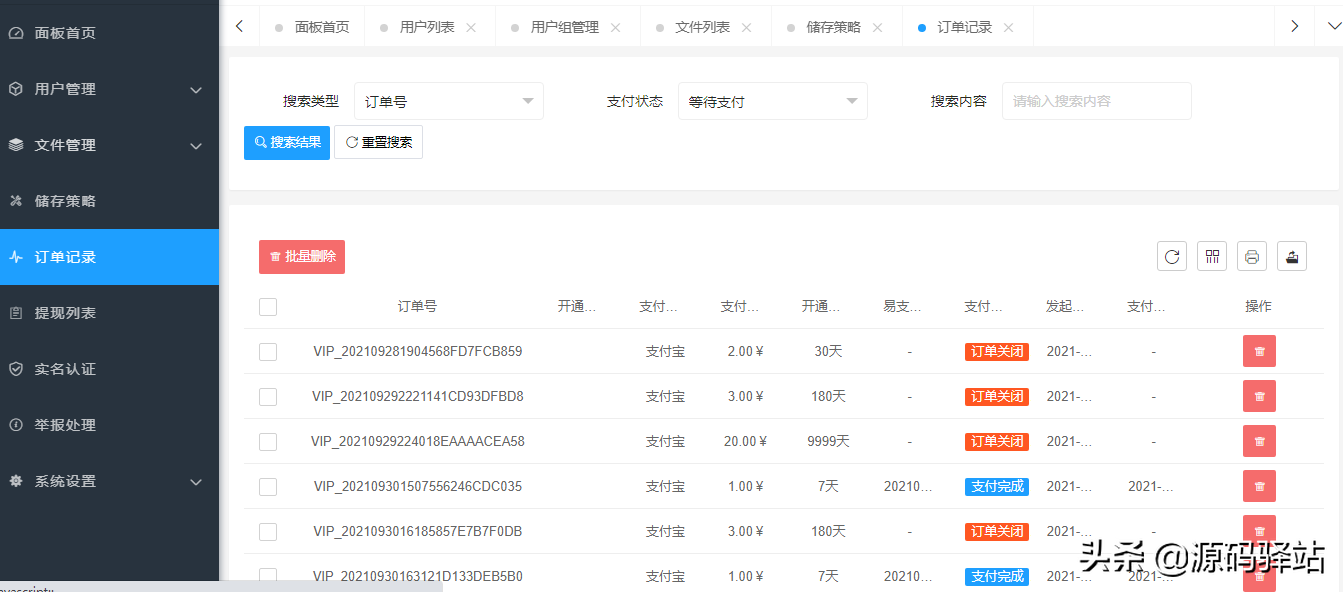Open the column filter grid icon

[1212, 256]
